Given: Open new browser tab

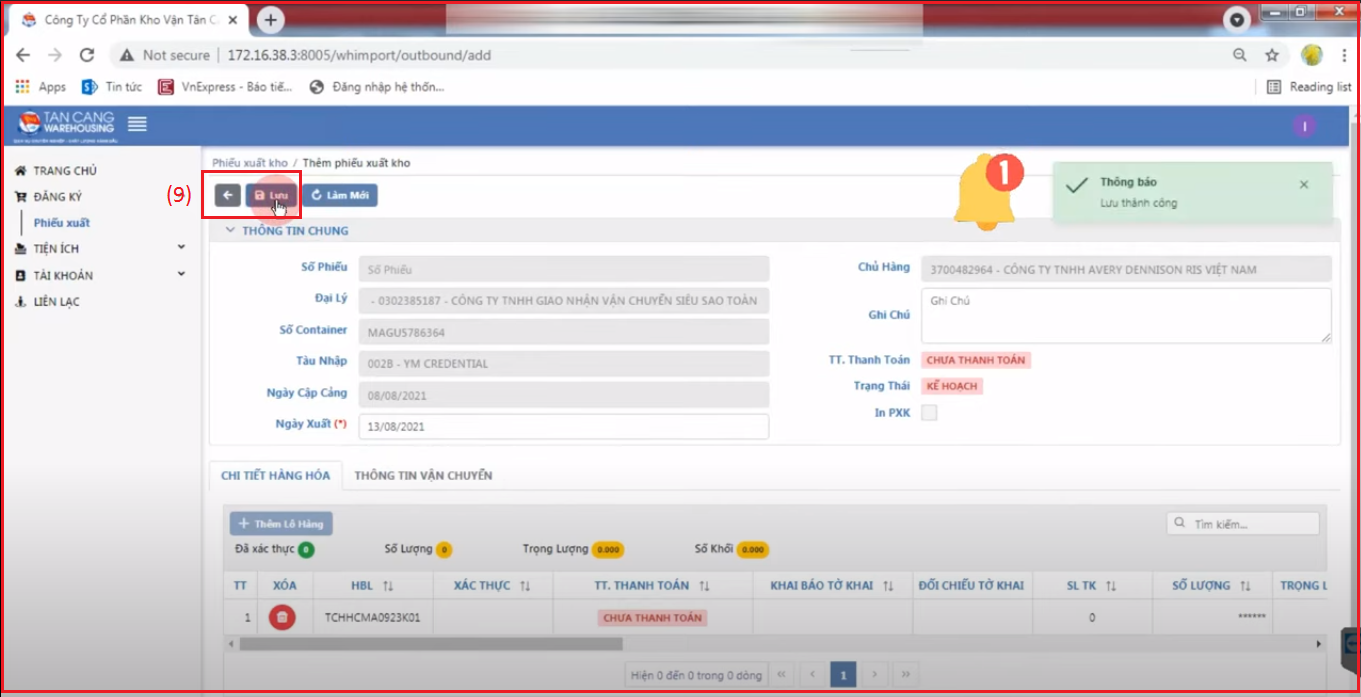Looking at the screenshot, I should (x=270, y=20).
